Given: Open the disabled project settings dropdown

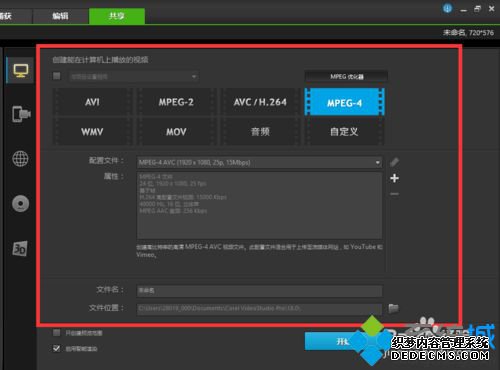Looking at the screenshot, I should pos(134,77).
